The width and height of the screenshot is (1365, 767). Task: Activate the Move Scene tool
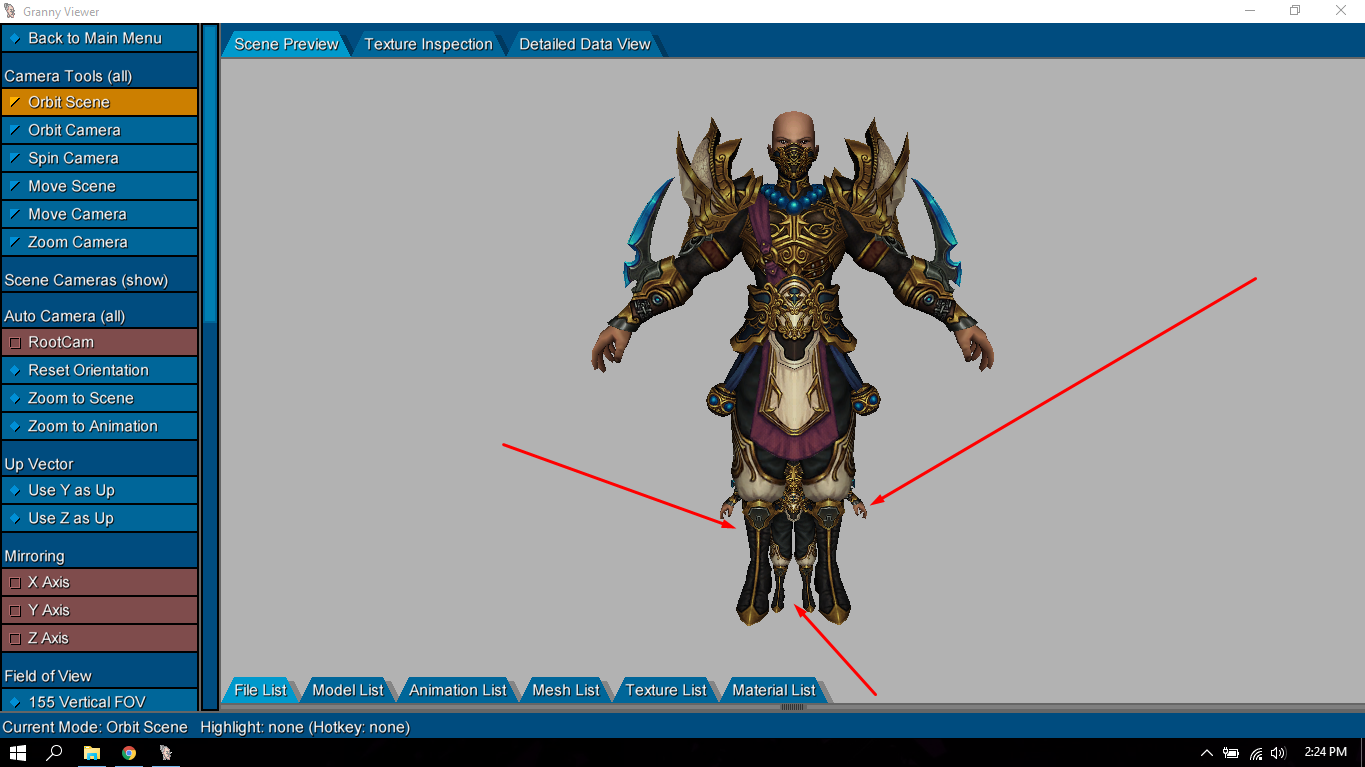pos(99,186)
